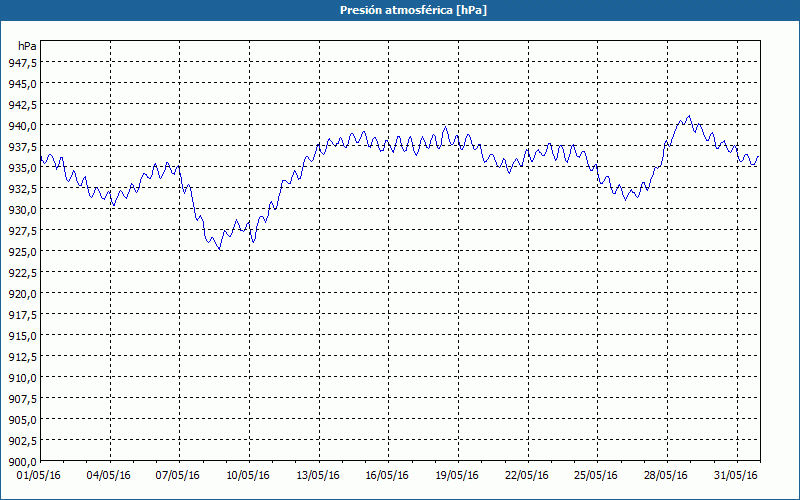Image resolution: width=800 pixels, height=500 pixels.
Task: Click the 907,5 y-axis value
Action: [x=22, y=398]
